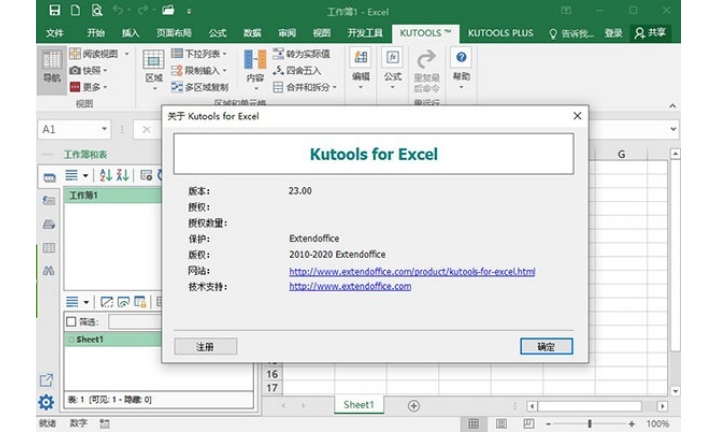Click the workbook & sheet pane icon

(49, 177)
